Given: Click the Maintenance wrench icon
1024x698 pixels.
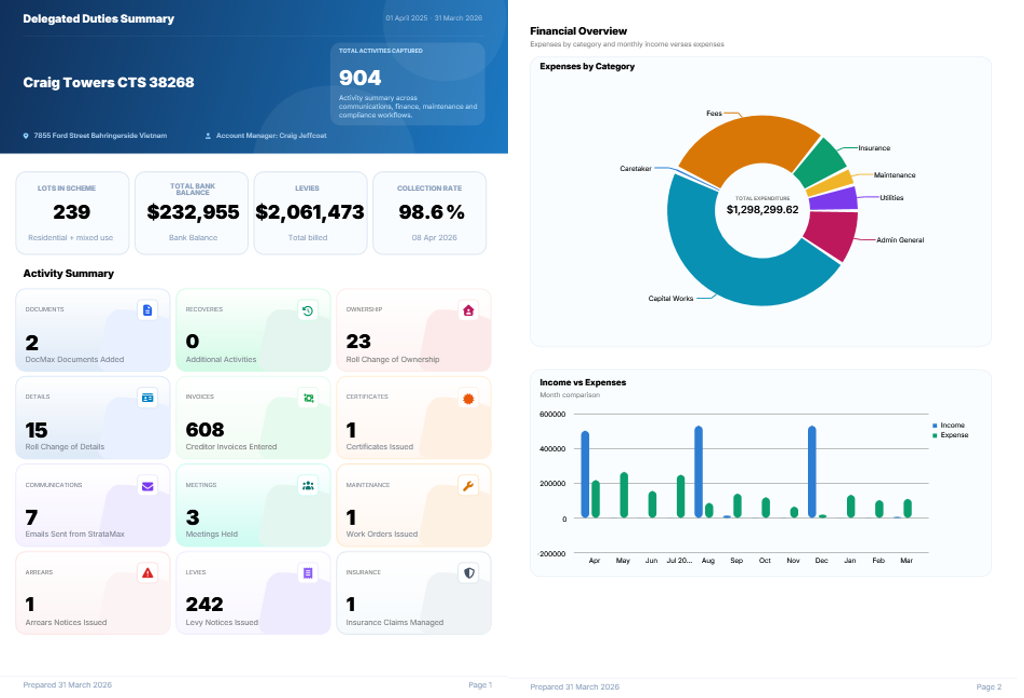Looking at the screenshot, I should 468,486.
